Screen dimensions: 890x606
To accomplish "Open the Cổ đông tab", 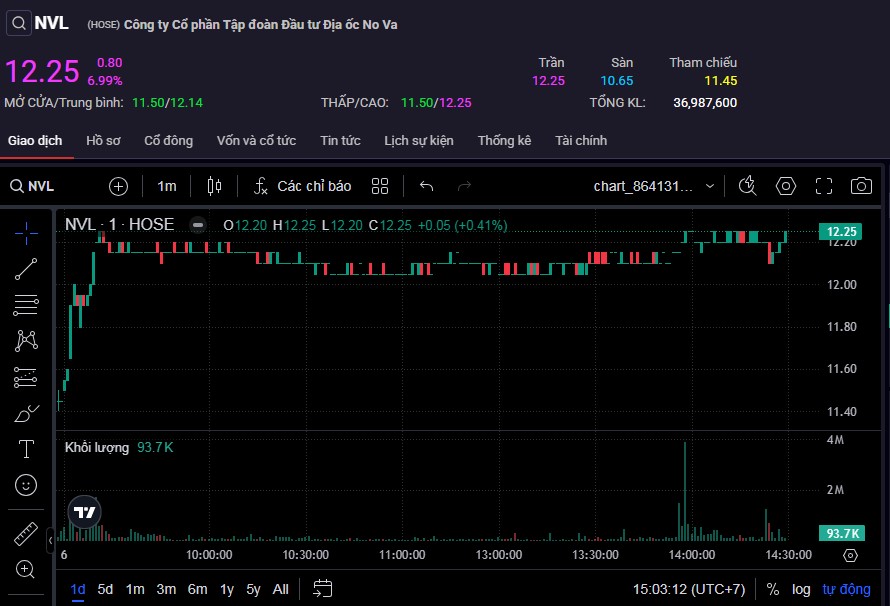I will (x=168, y=141).
